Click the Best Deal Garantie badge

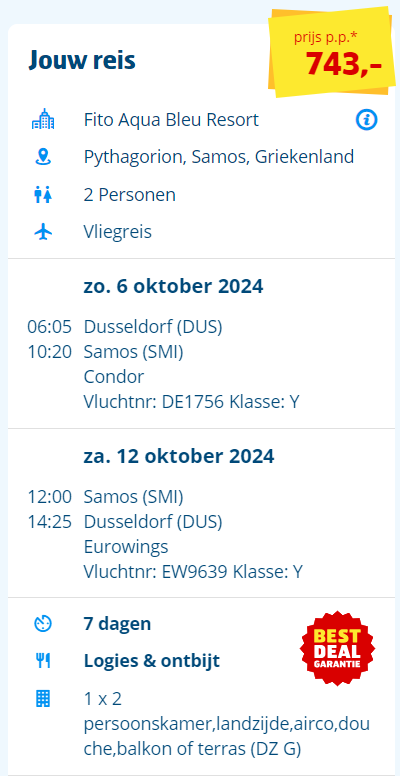[x=337, y=648]
